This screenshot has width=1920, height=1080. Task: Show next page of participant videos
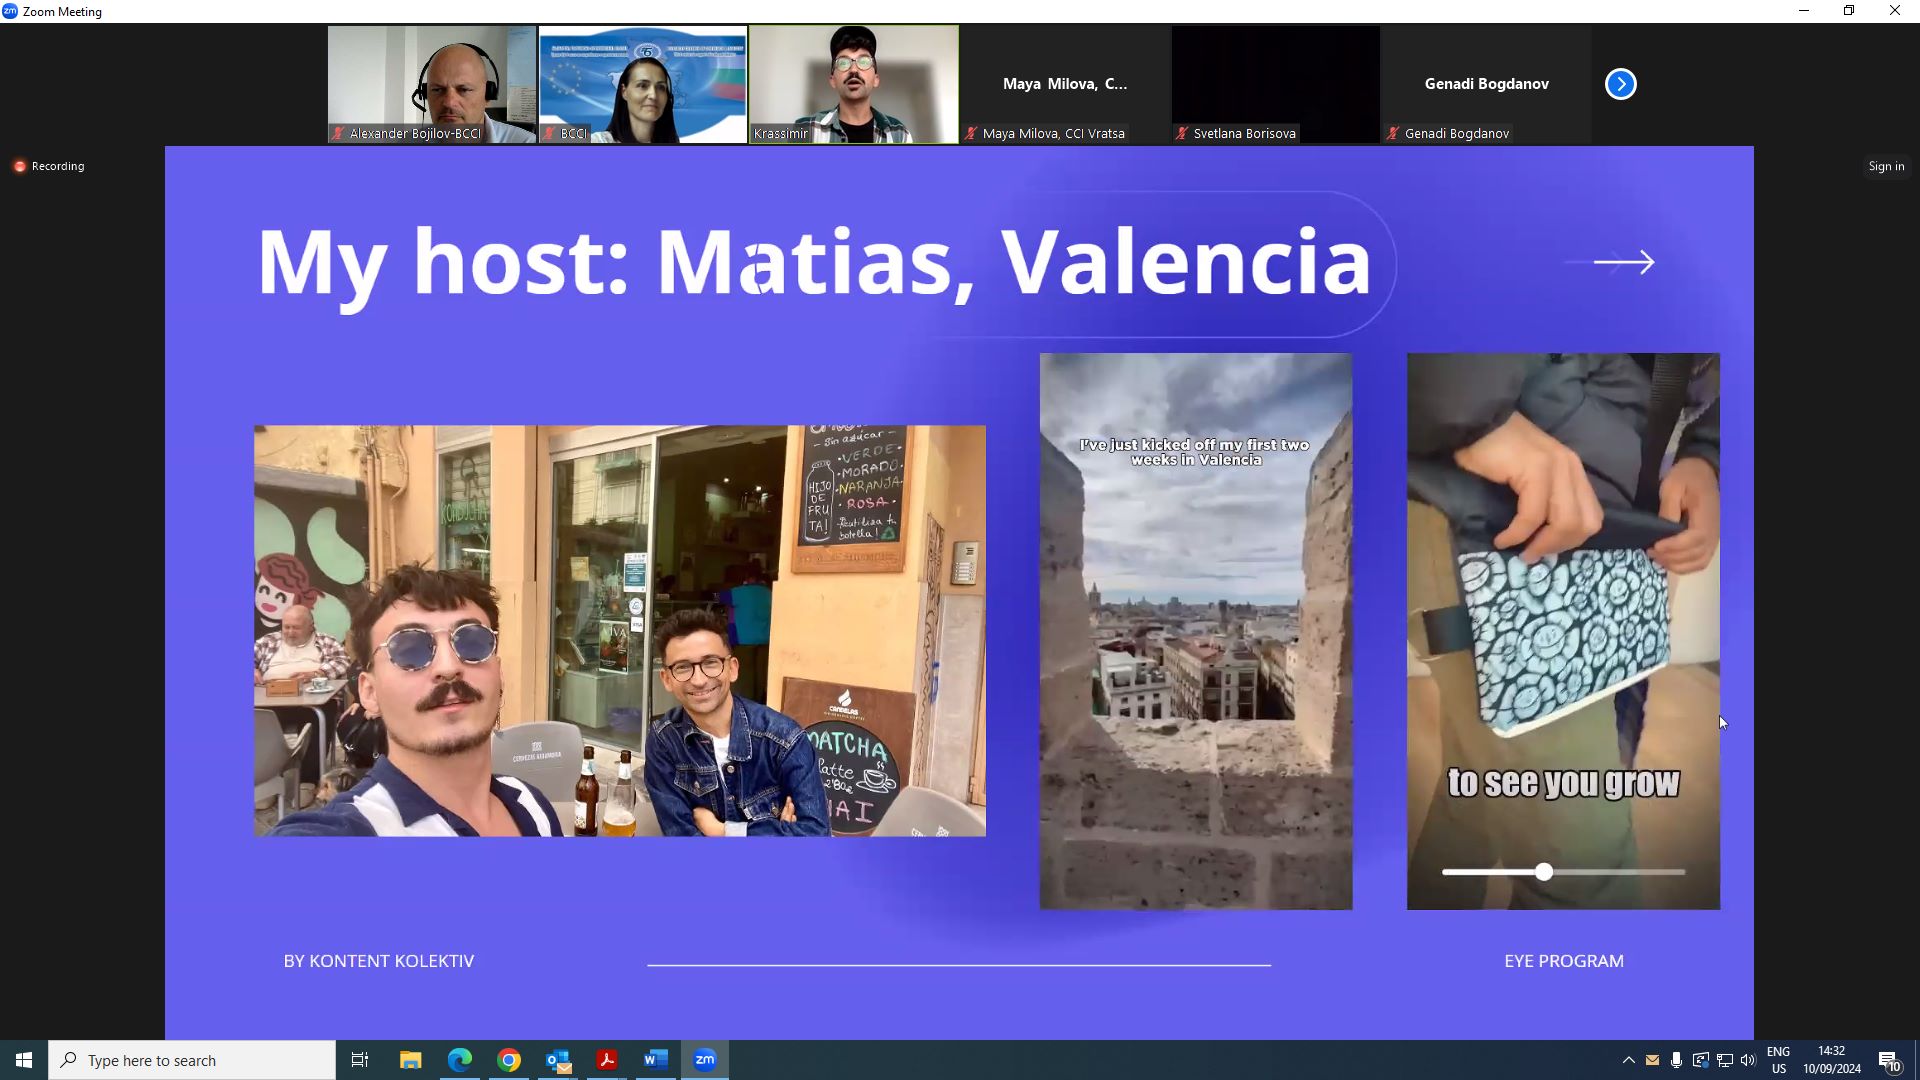(x=1620, y=84)
